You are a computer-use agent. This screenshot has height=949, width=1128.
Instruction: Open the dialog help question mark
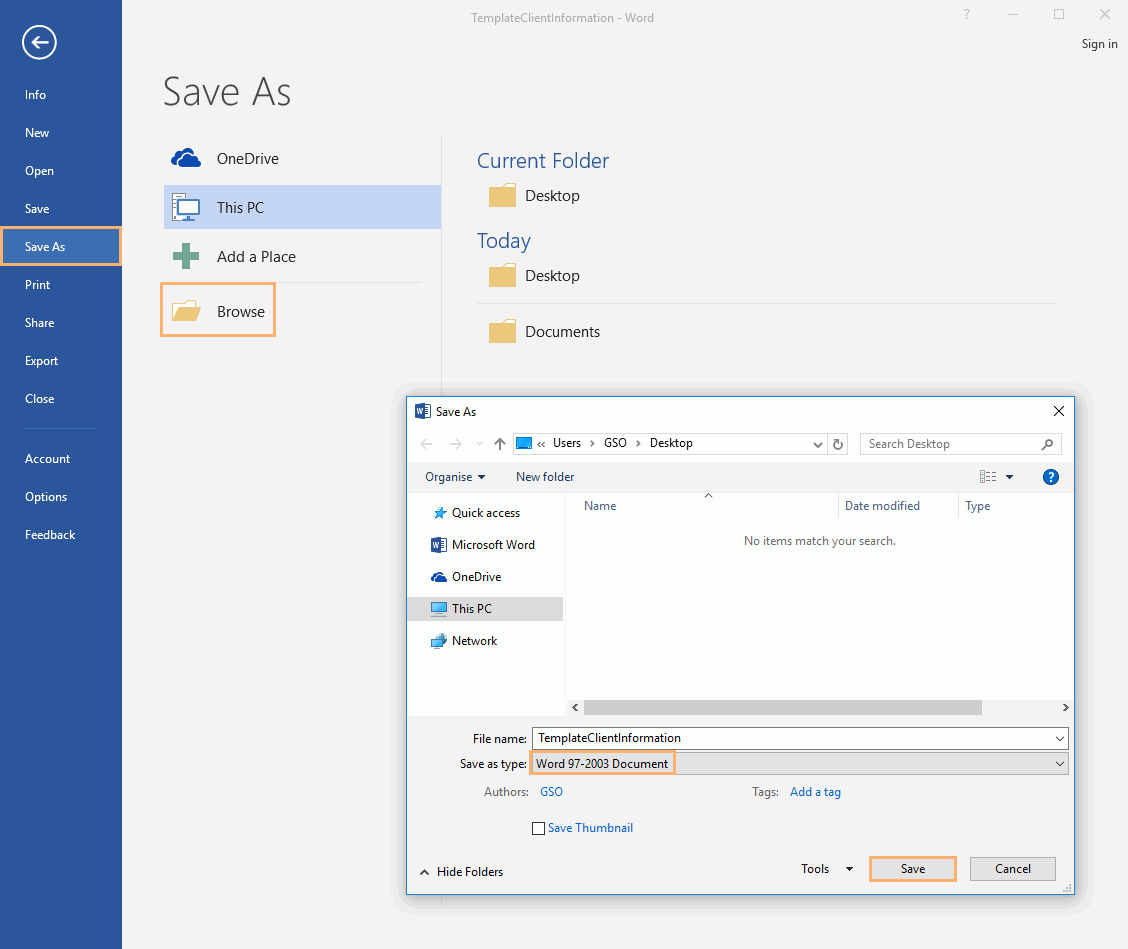1050,477
